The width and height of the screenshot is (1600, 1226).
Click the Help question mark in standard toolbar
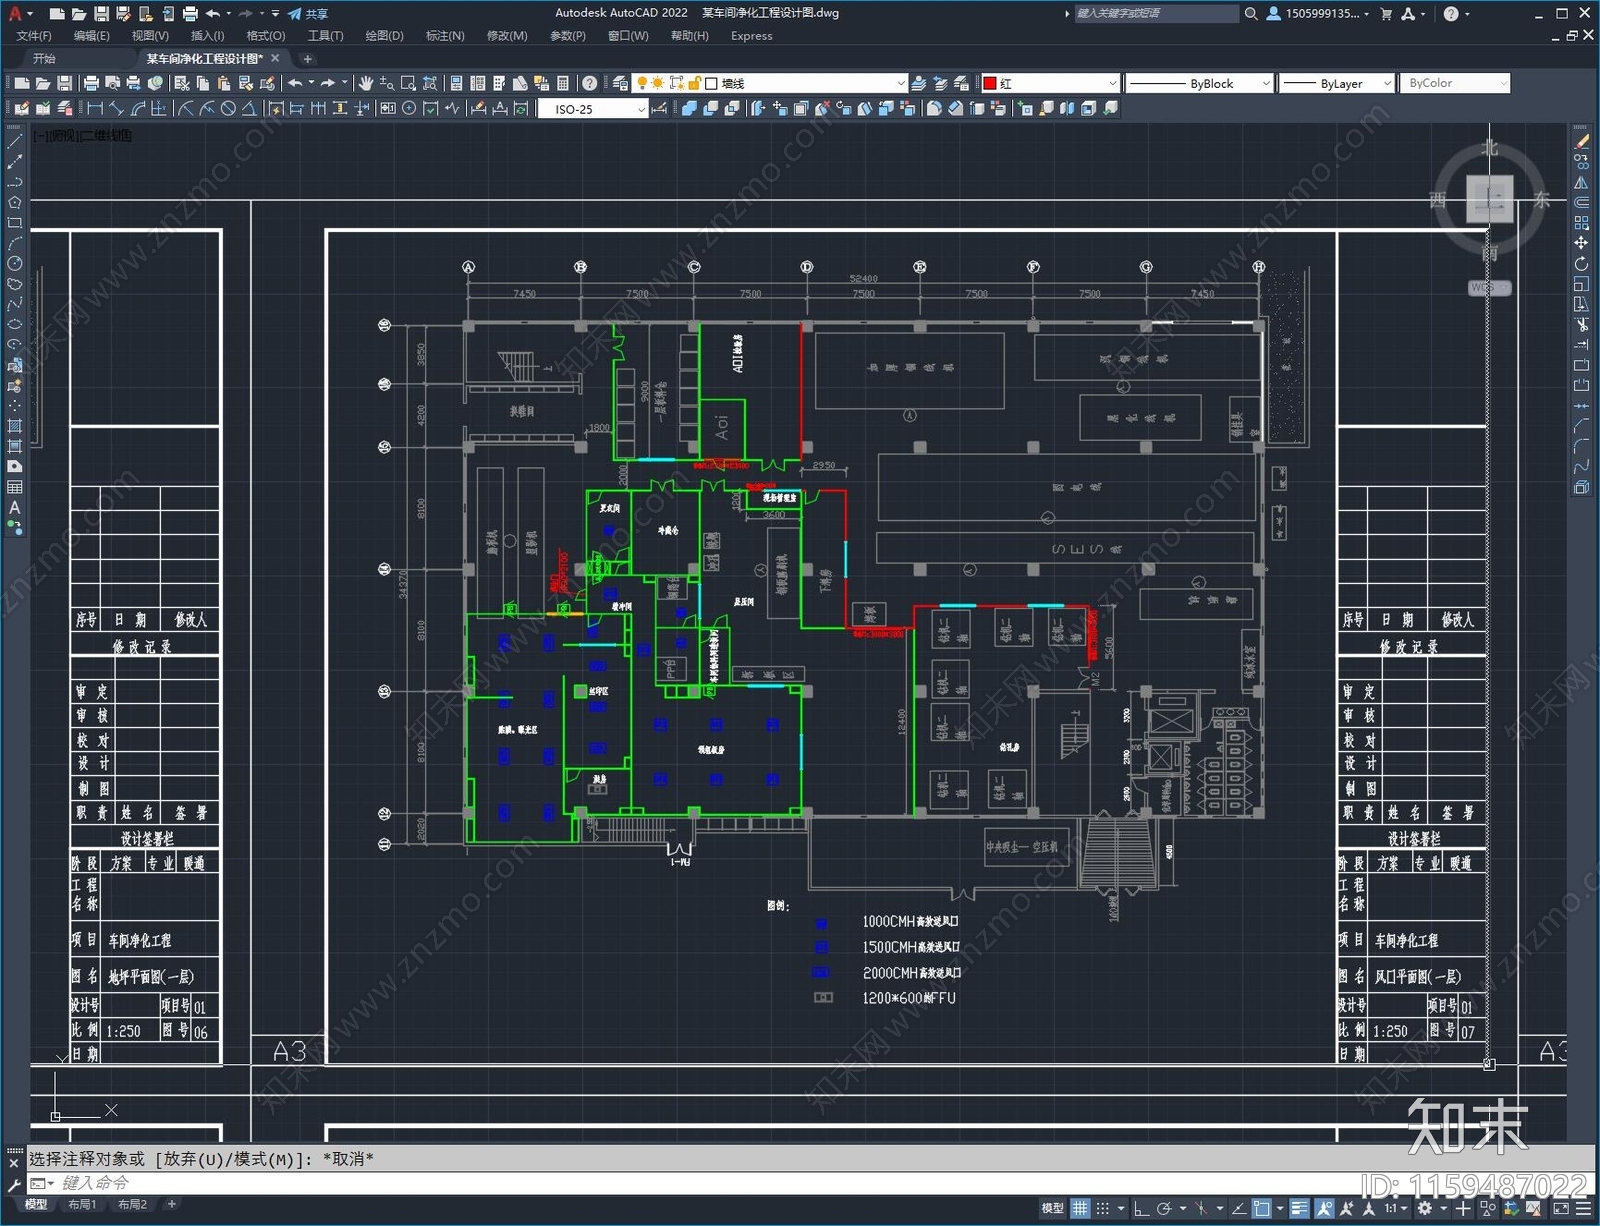coord(590,83)
